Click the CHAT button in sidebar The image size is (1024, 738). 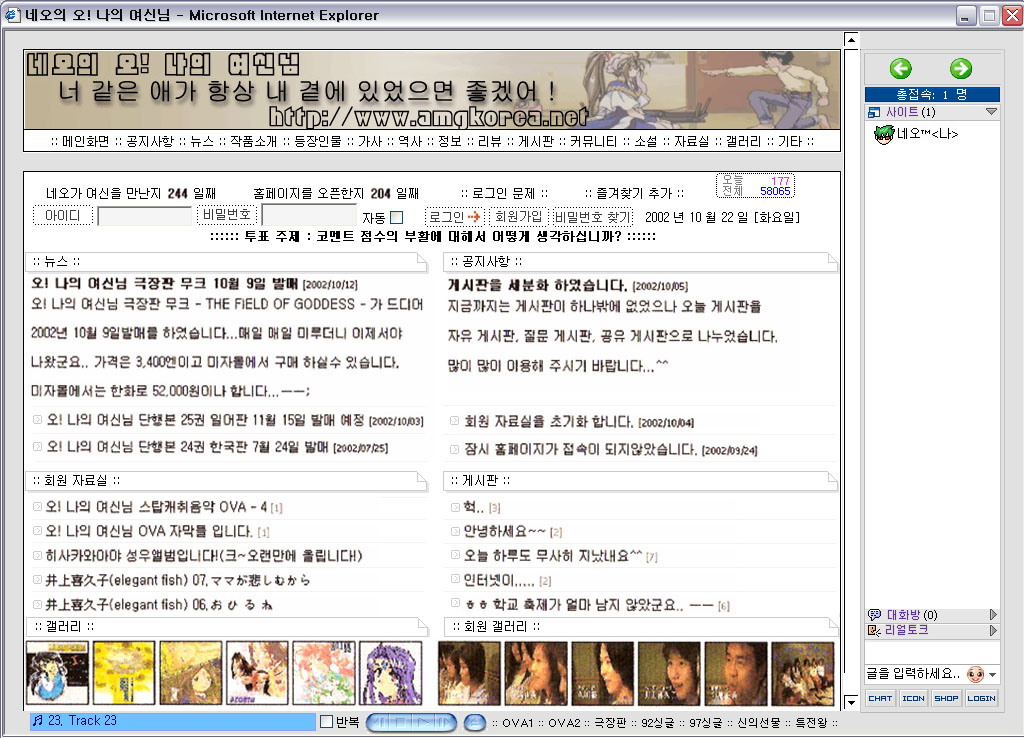click(880, 699)
